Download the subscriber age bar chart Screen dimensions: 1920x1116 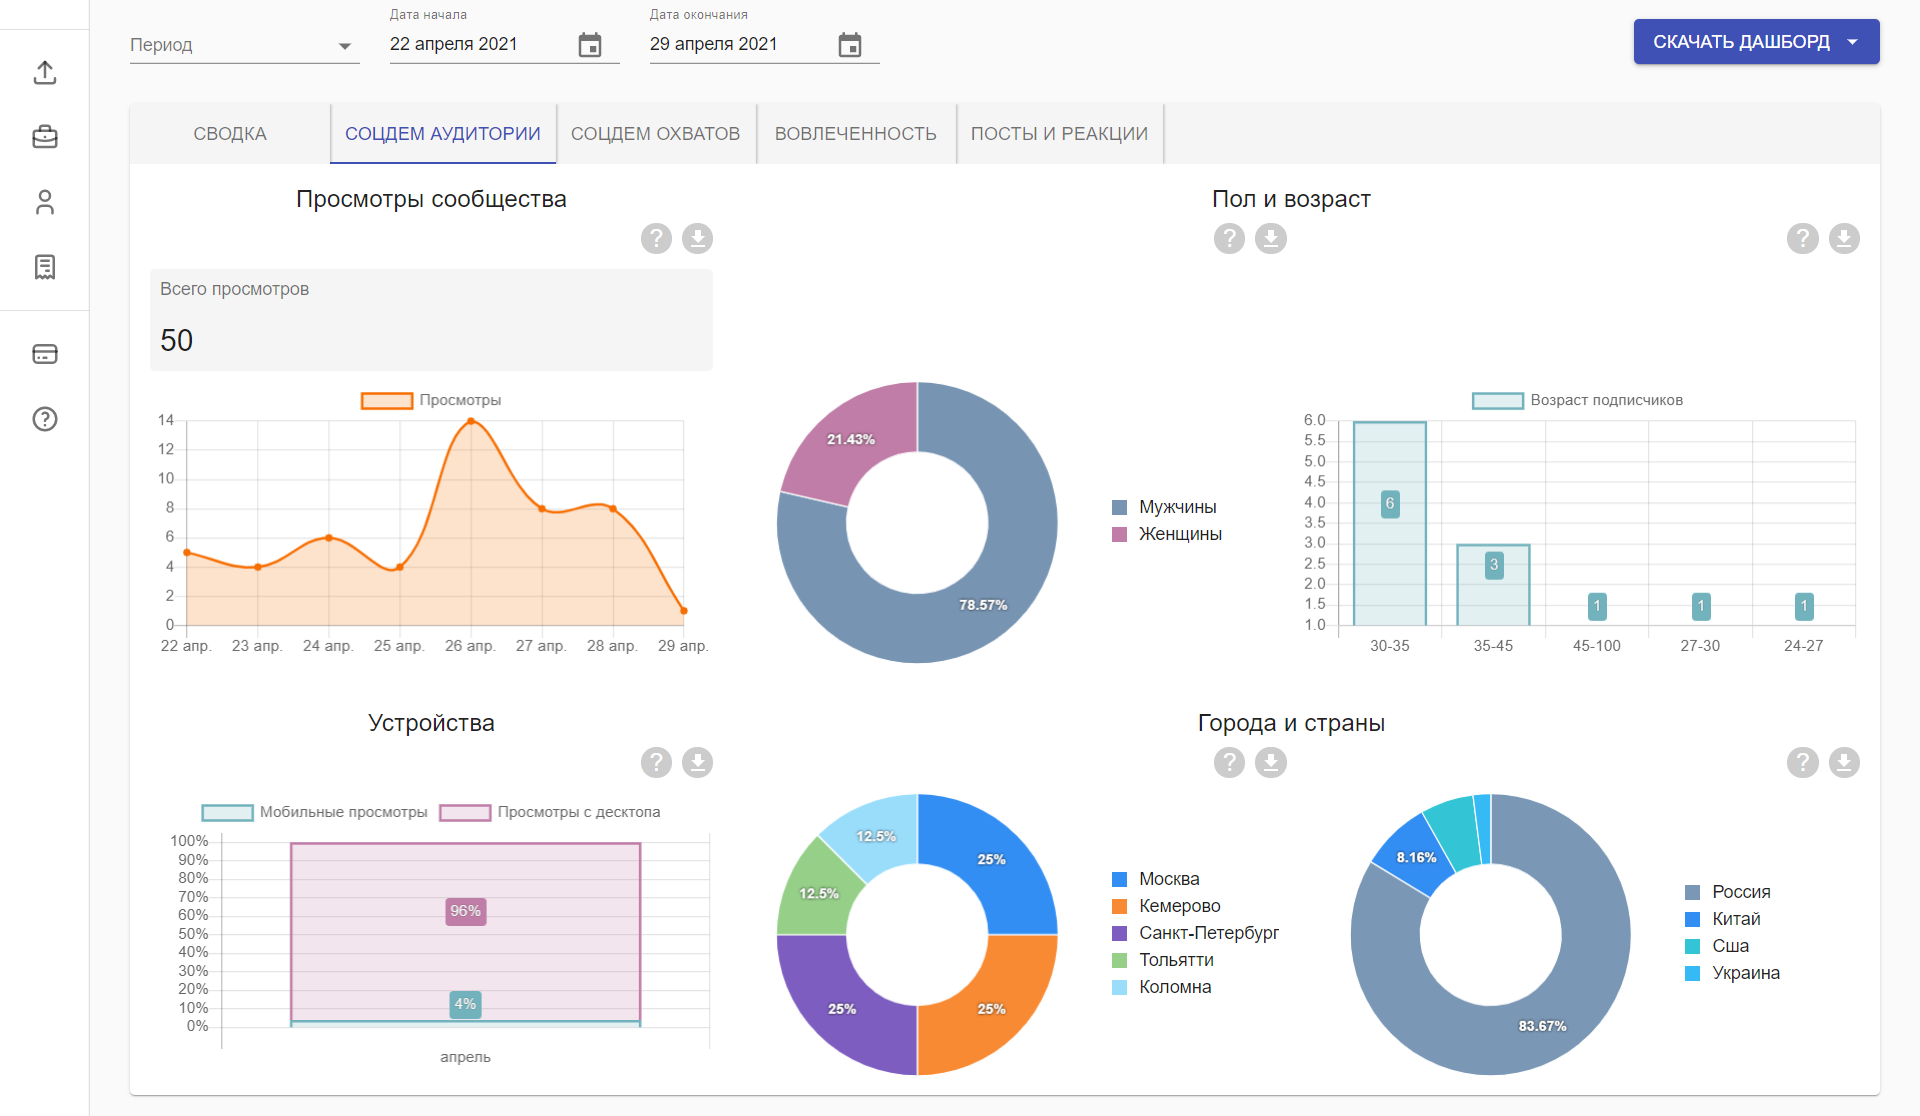pyautogui.click(x=1844, y=238)
